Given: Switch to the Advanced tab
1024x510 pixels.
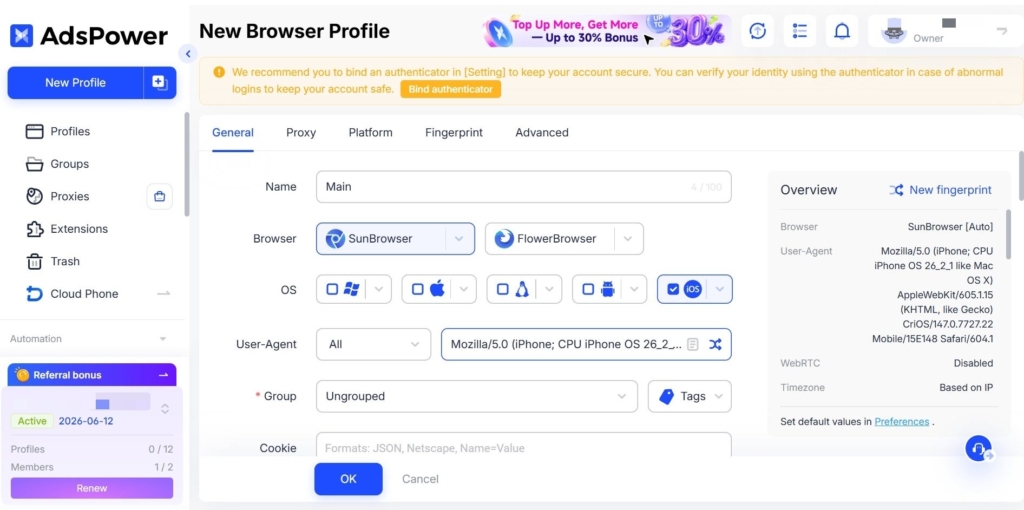Looking at the screenshot, I should (x=542, y=133).
